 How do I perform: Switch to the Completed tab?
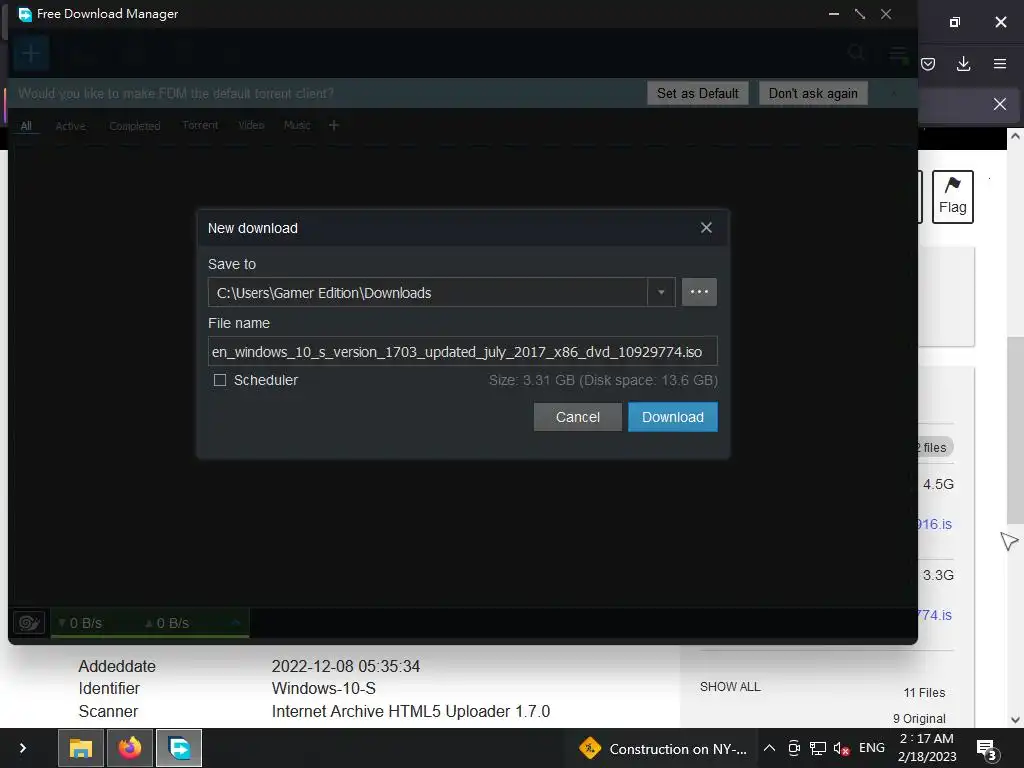pyautogui.click(x=135, y=125)
